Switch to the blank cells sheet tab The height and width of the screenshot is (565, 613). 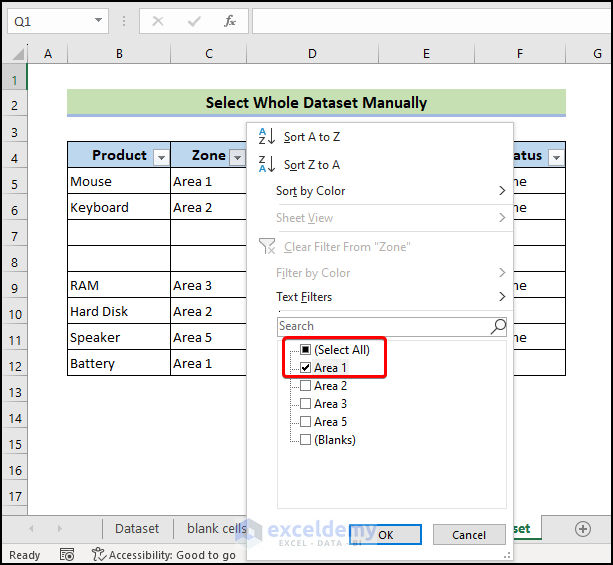click(217, 529)
